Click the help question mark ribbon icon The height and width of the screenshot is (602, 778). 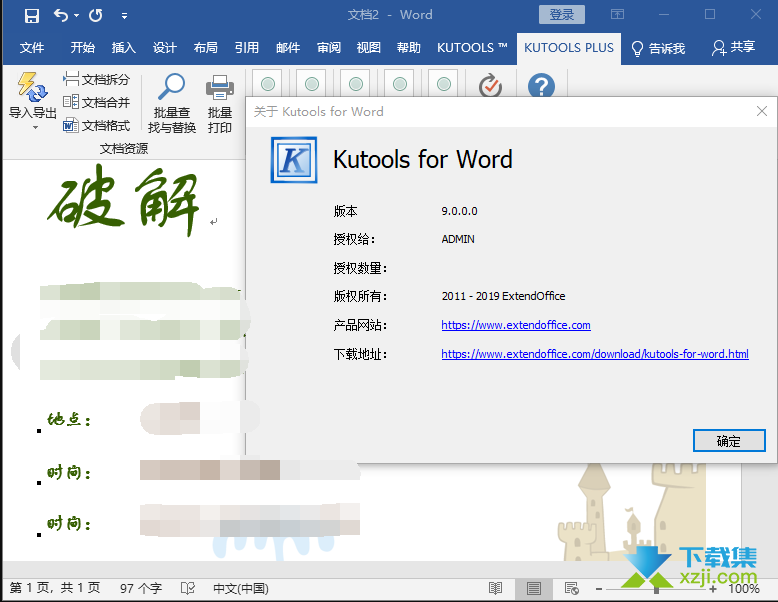541,85
